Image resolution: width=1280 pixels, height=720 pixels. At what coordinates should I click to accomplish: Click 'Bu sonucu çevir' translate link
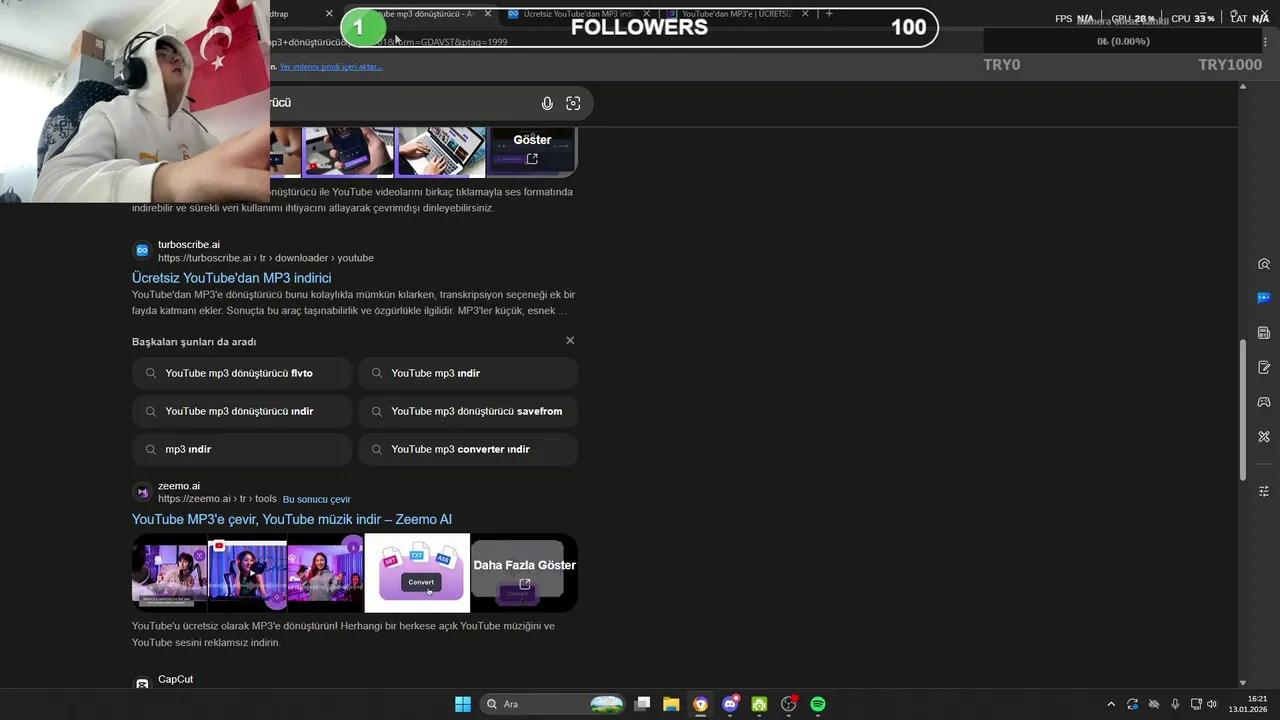pyautogui.click(x=317, y=499)
